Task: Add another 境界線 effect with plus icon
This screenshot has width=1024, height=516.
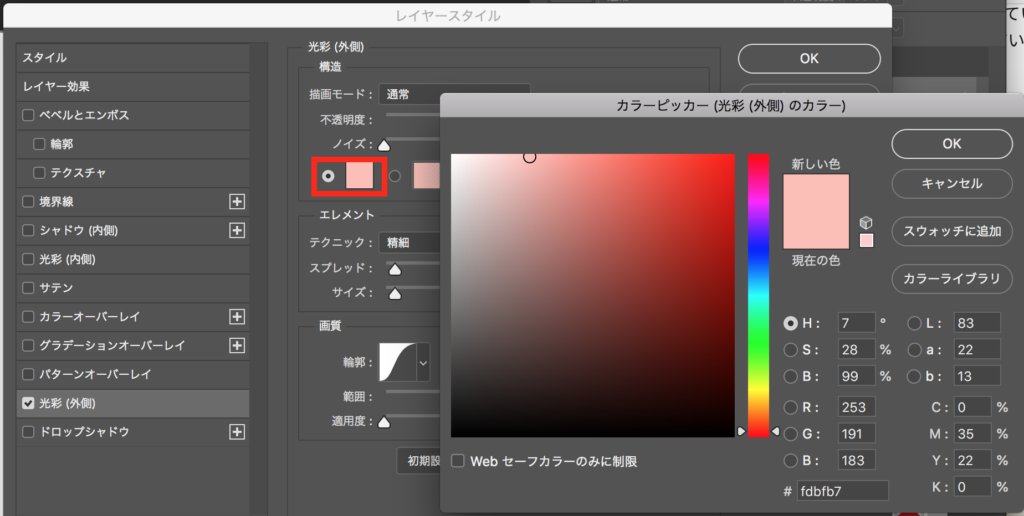Action: tap(237, 202)
